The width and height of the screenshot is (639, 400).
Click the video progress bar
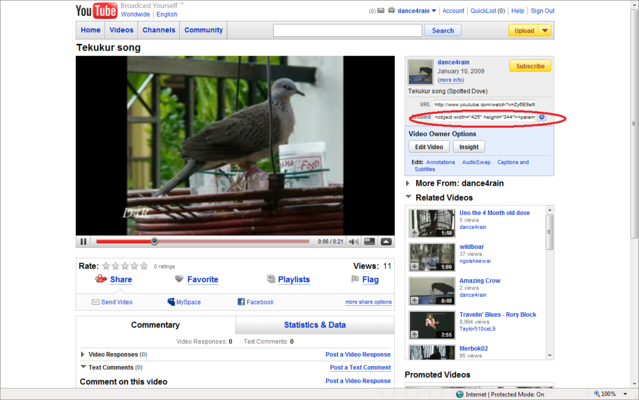[x=203, y=242]
